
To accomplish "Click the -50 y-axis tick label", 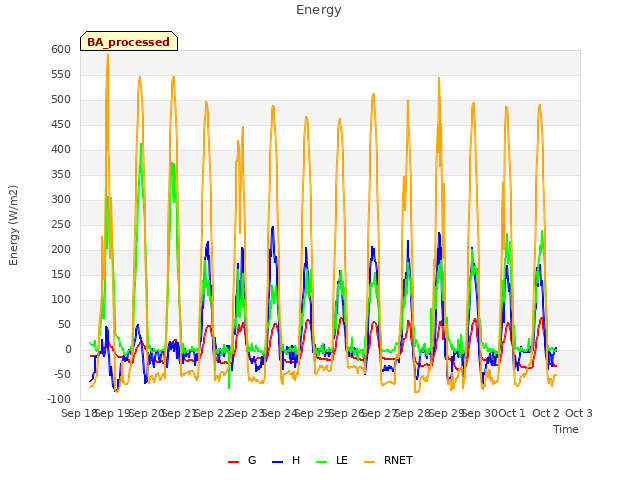I will (62, 374).
